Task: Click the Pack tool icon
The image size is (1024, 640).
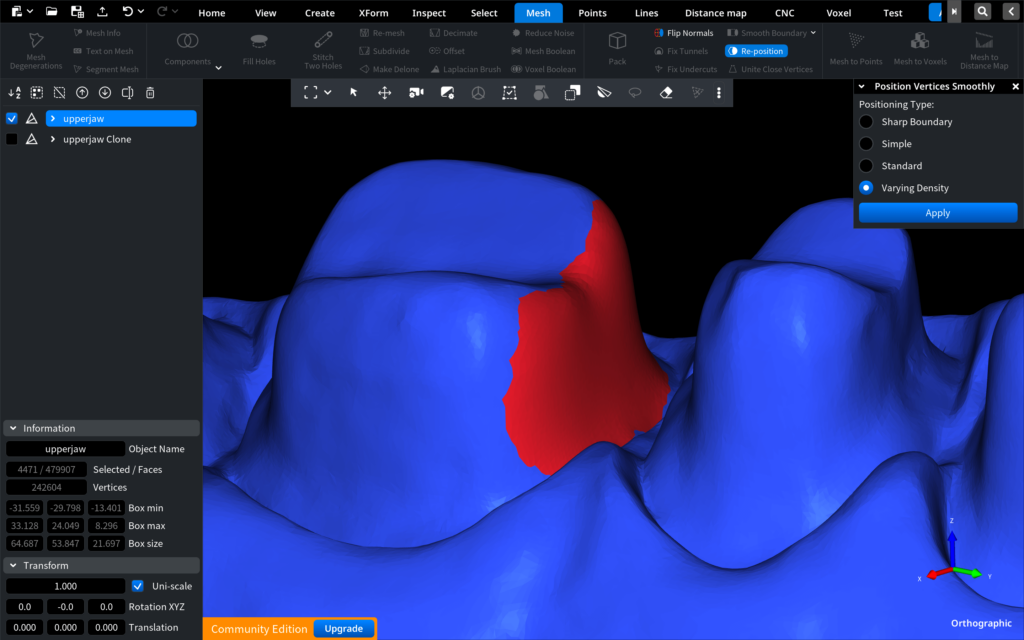Action: (617, 42)
